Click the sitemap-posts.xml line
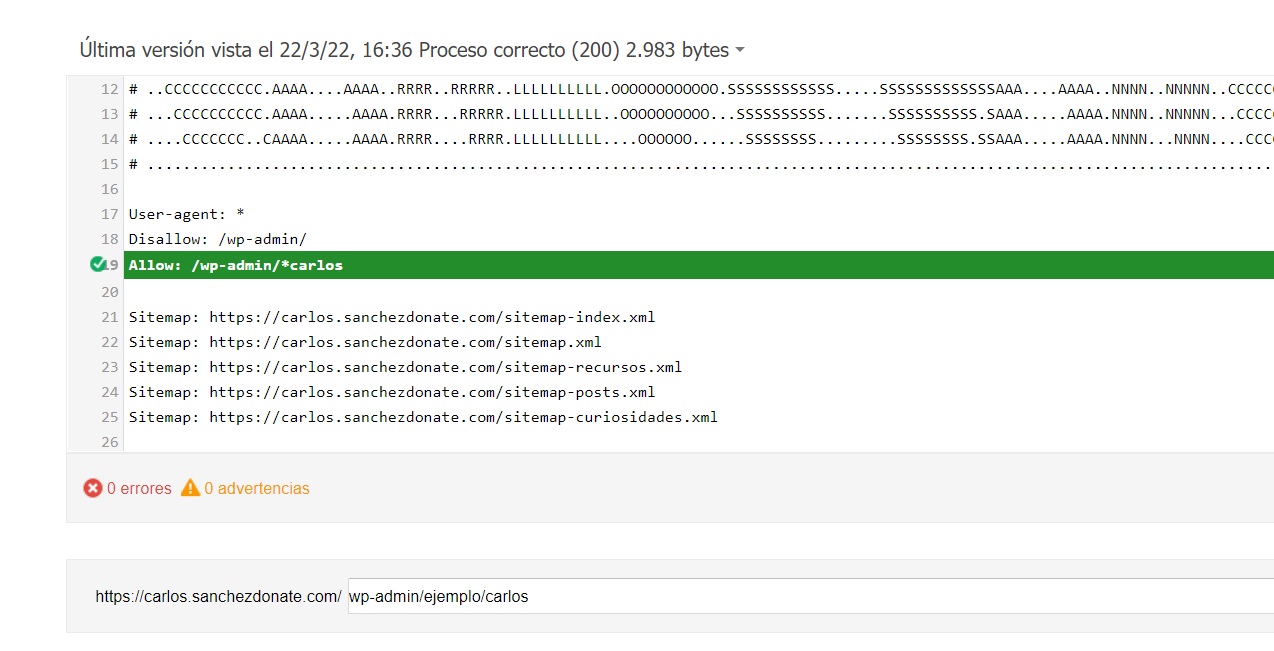Screen dimensions: 1274x651 (x=392, y=392)
